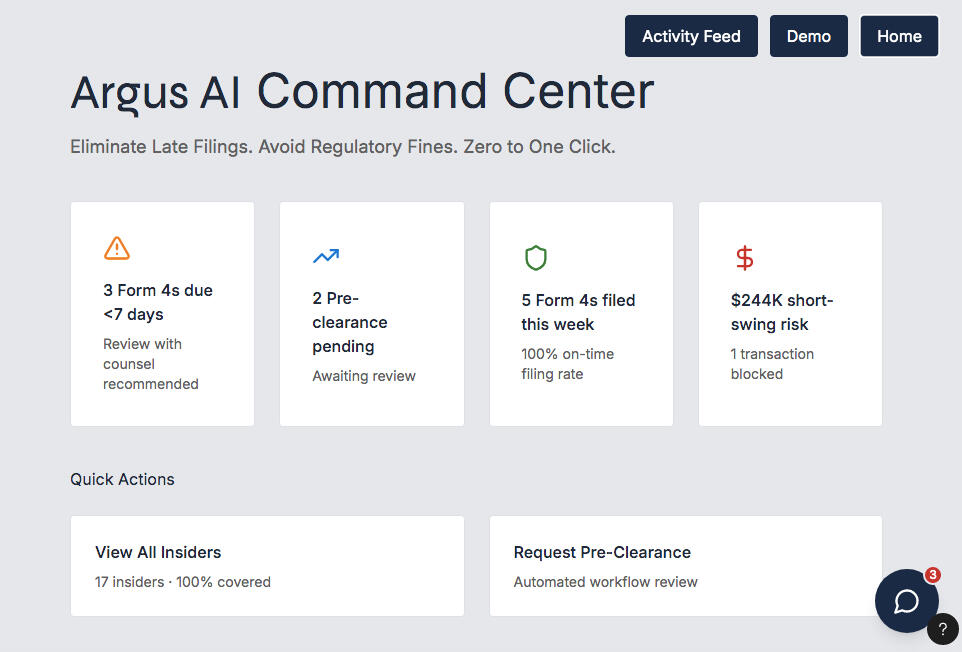
Task: Open the chat bubble widget
Action: pos(906,600)
